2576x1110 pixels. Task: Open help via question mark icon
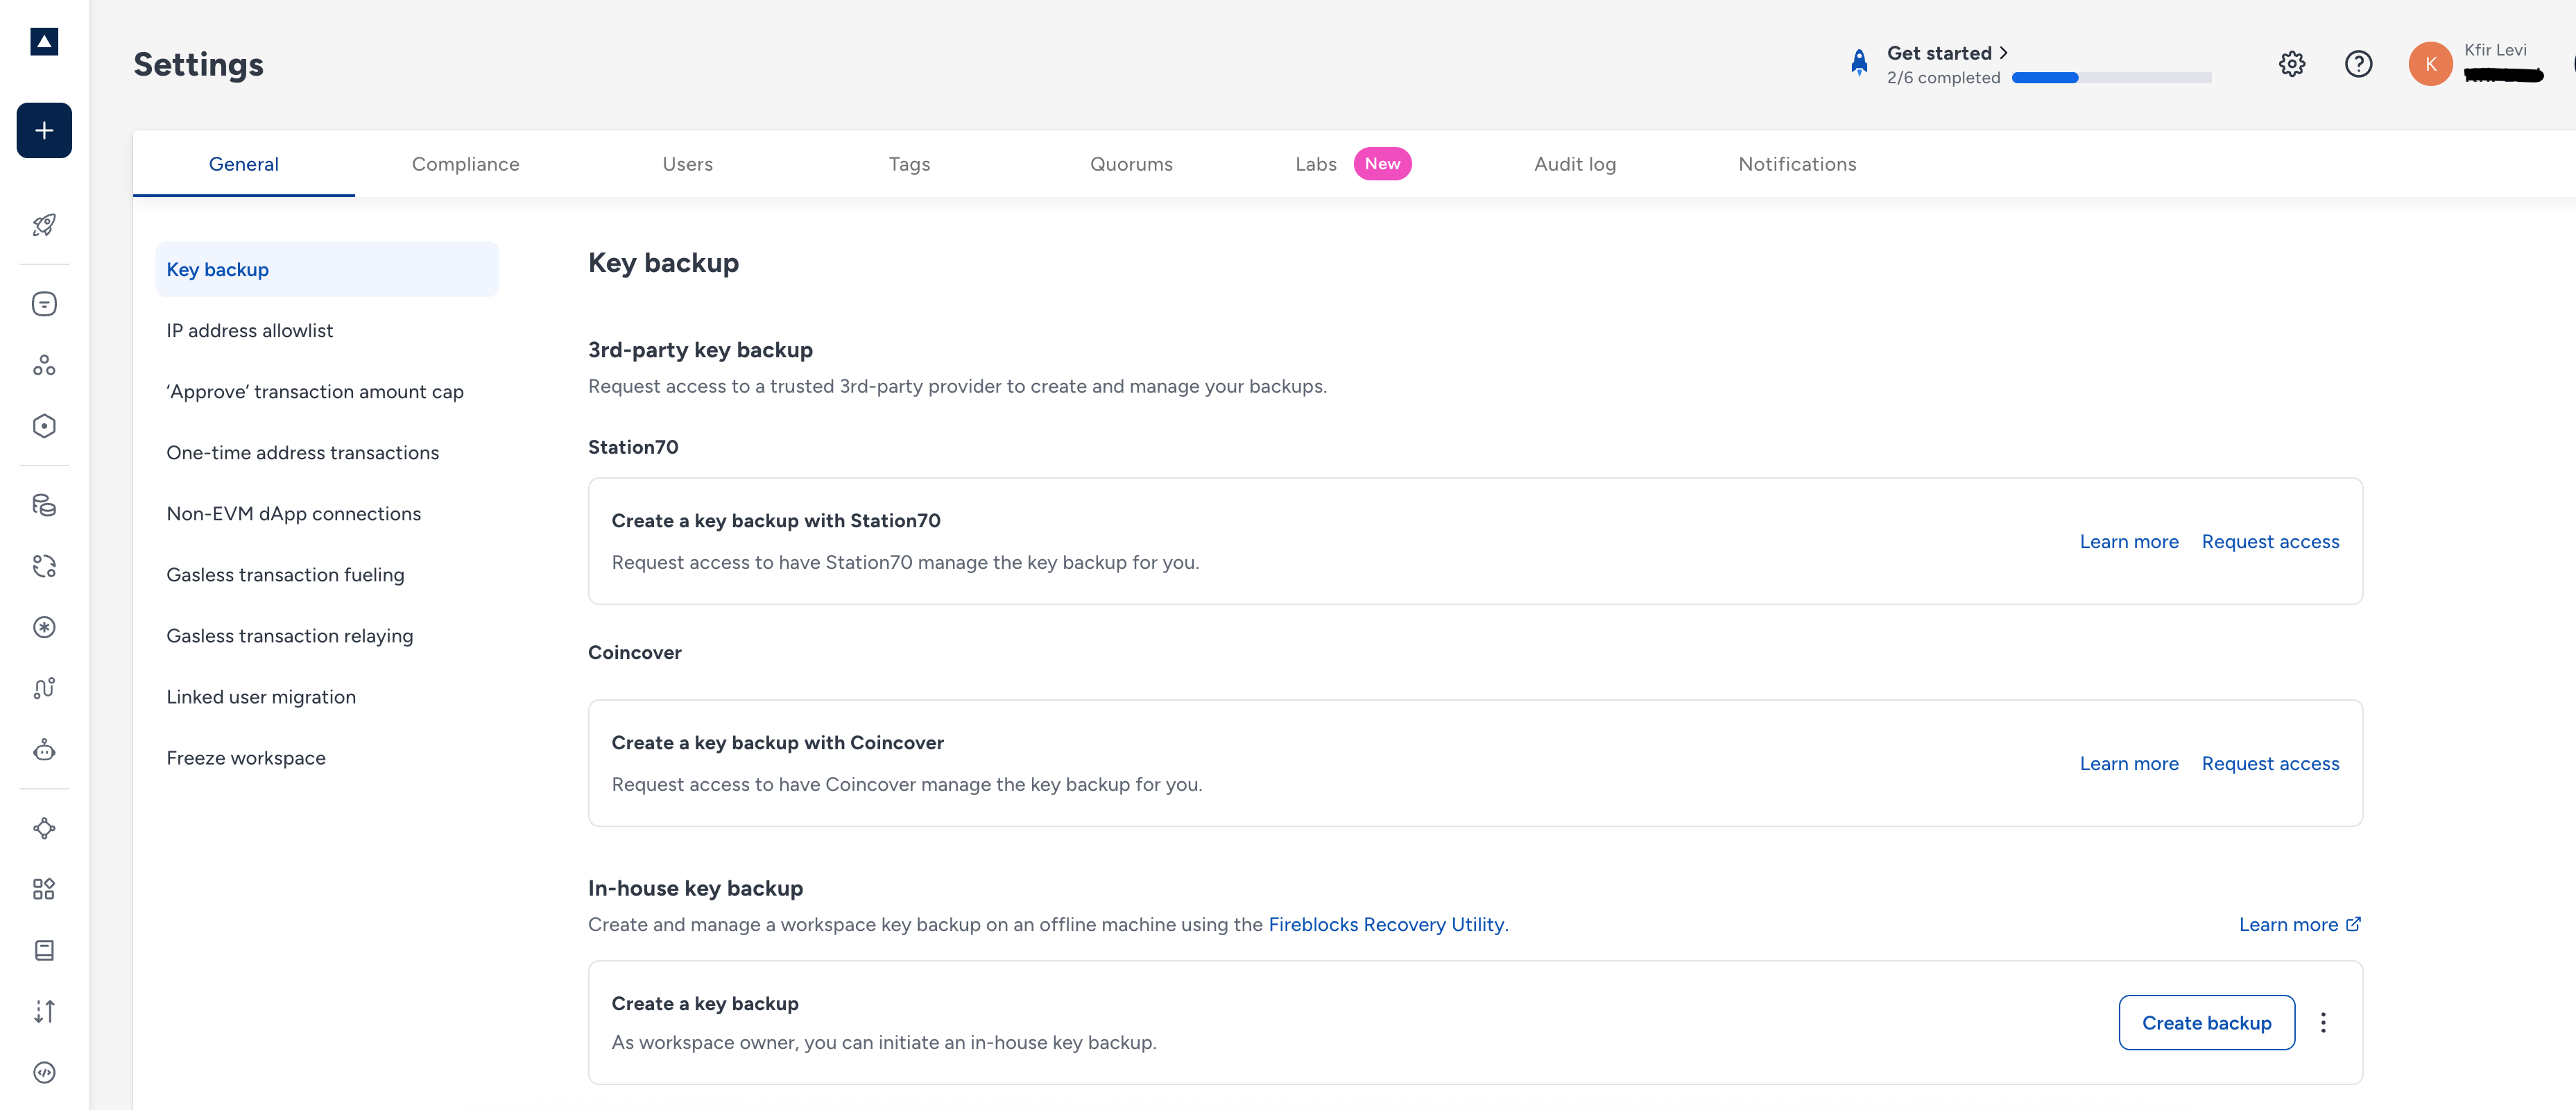point(2358,64)
